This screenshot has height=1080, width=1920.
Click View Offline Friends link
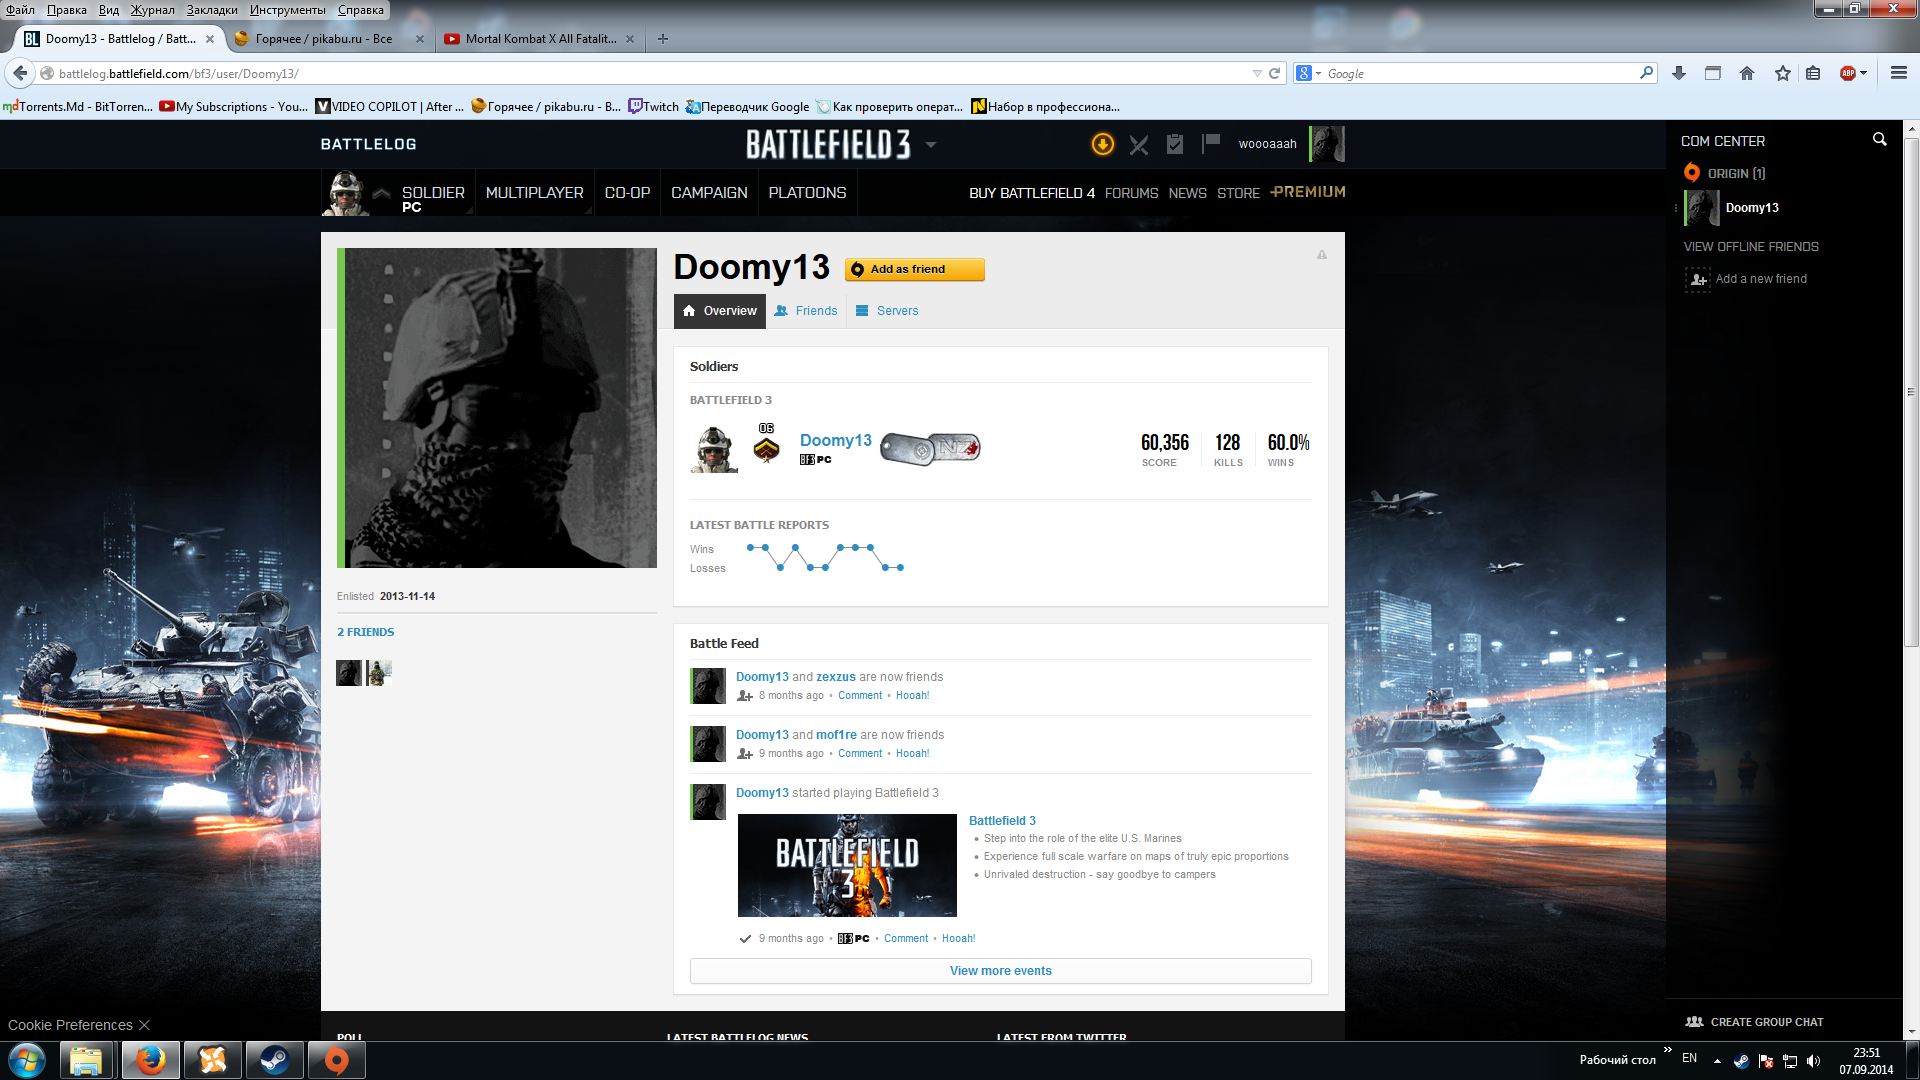[1750, 247]
